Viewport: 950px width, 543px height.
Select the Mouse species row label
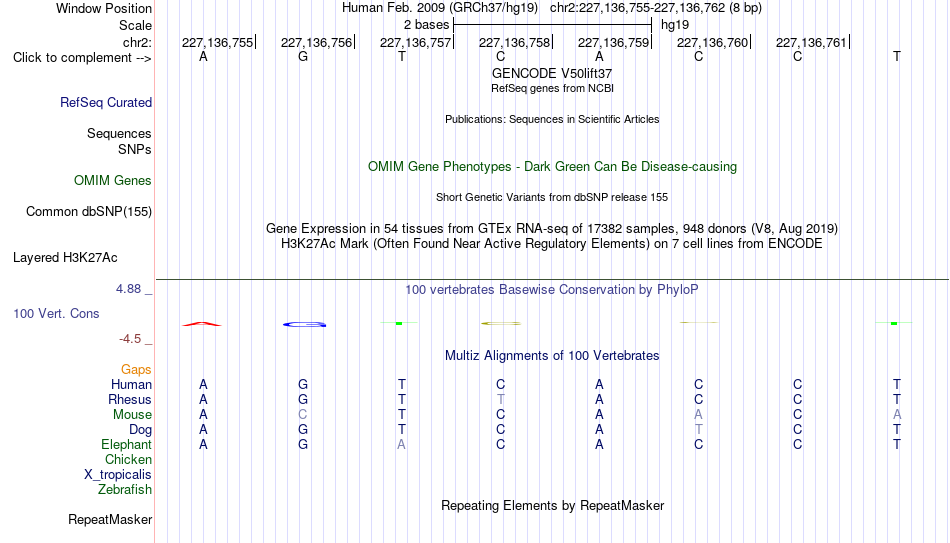pos(133,415)
